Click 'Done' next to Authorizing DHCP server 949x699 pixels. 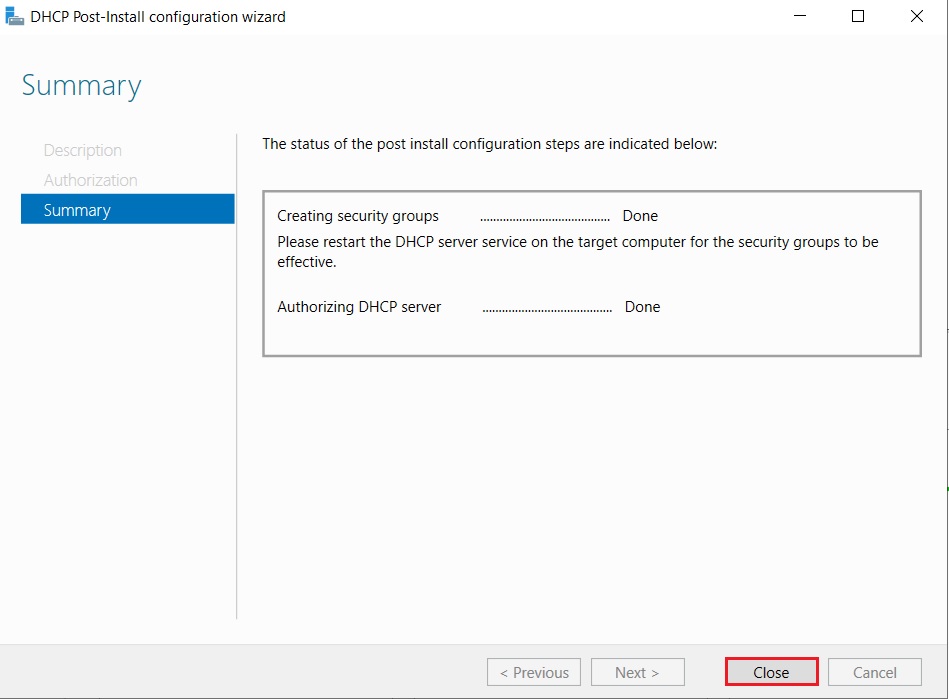(642, 307)
